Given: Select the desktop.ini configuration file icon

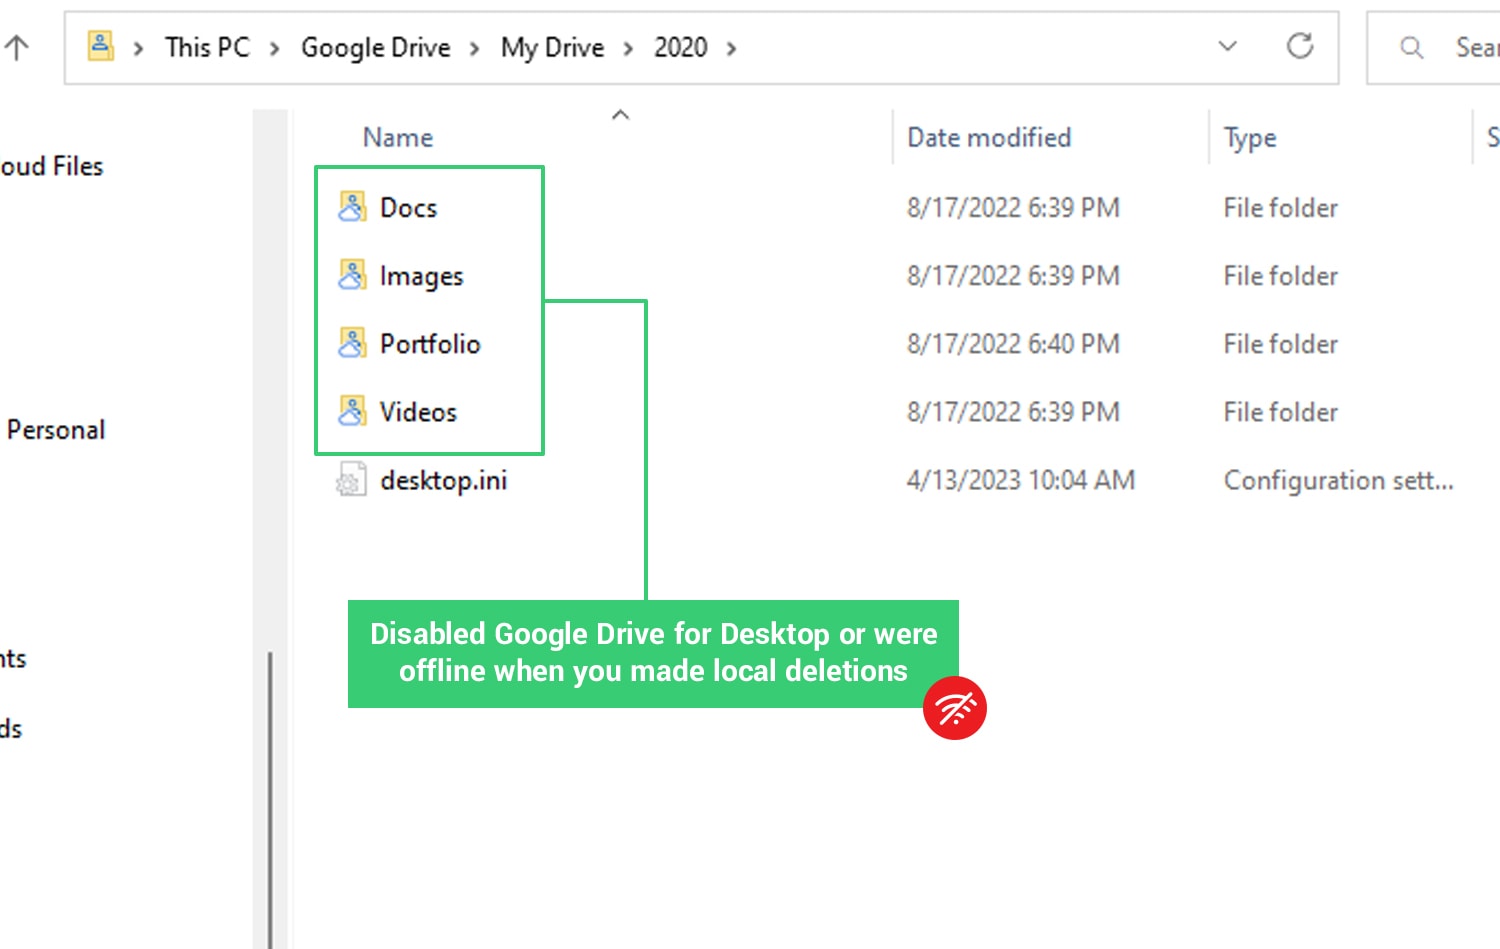Looking at the screenshot, I should click(349, 479).
